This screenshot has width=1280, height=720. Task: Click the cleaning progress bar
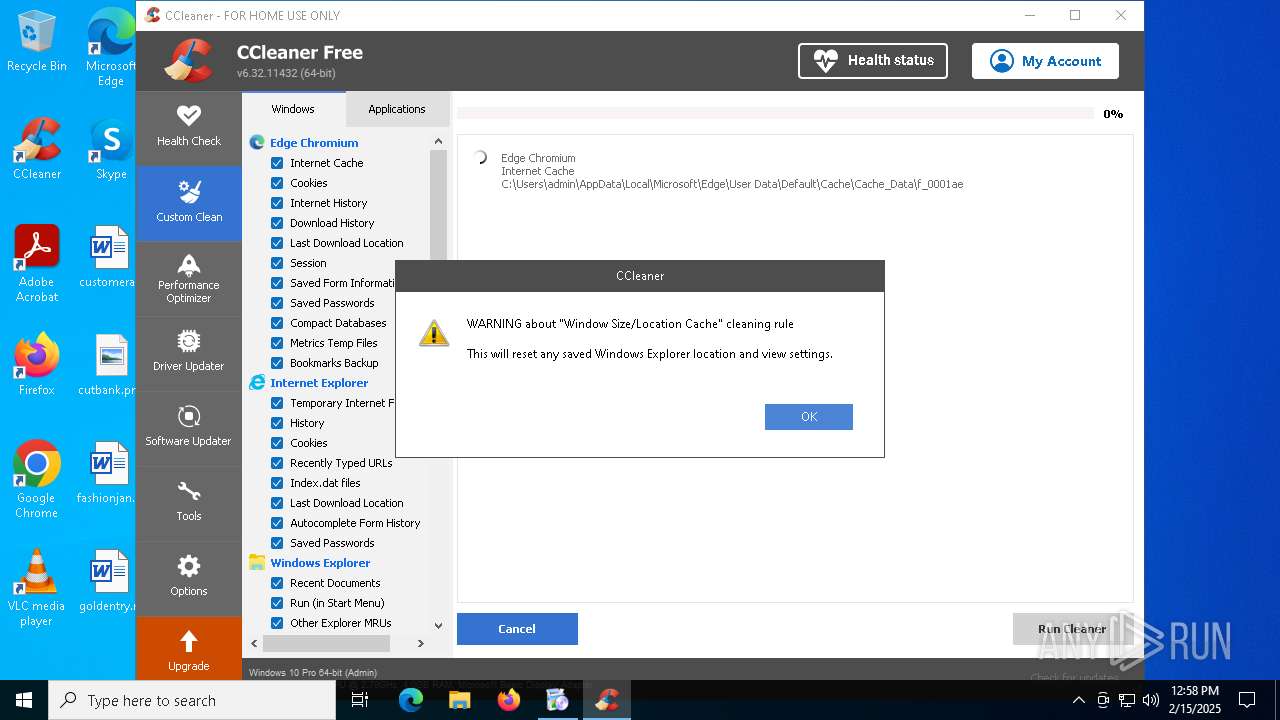click(x=775, y=114)
